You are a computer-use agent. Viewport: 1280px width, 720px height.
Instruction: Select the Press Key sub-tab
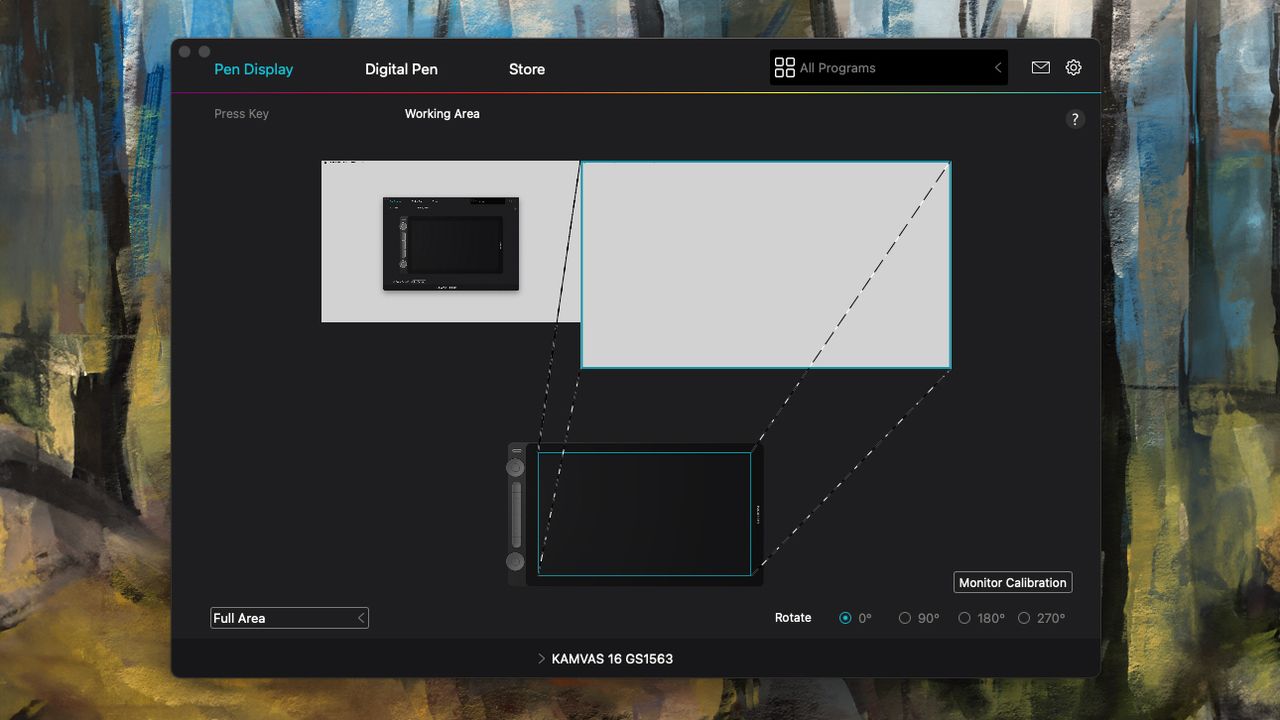(241, 114)
